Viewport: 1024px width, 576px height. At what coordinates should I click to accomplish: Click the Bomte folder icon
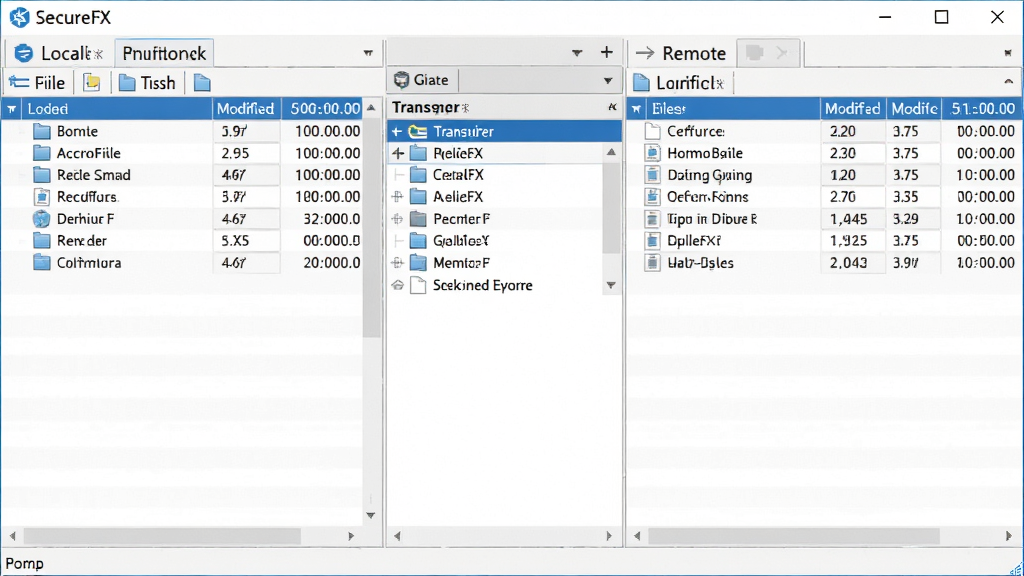click(42, 131)
